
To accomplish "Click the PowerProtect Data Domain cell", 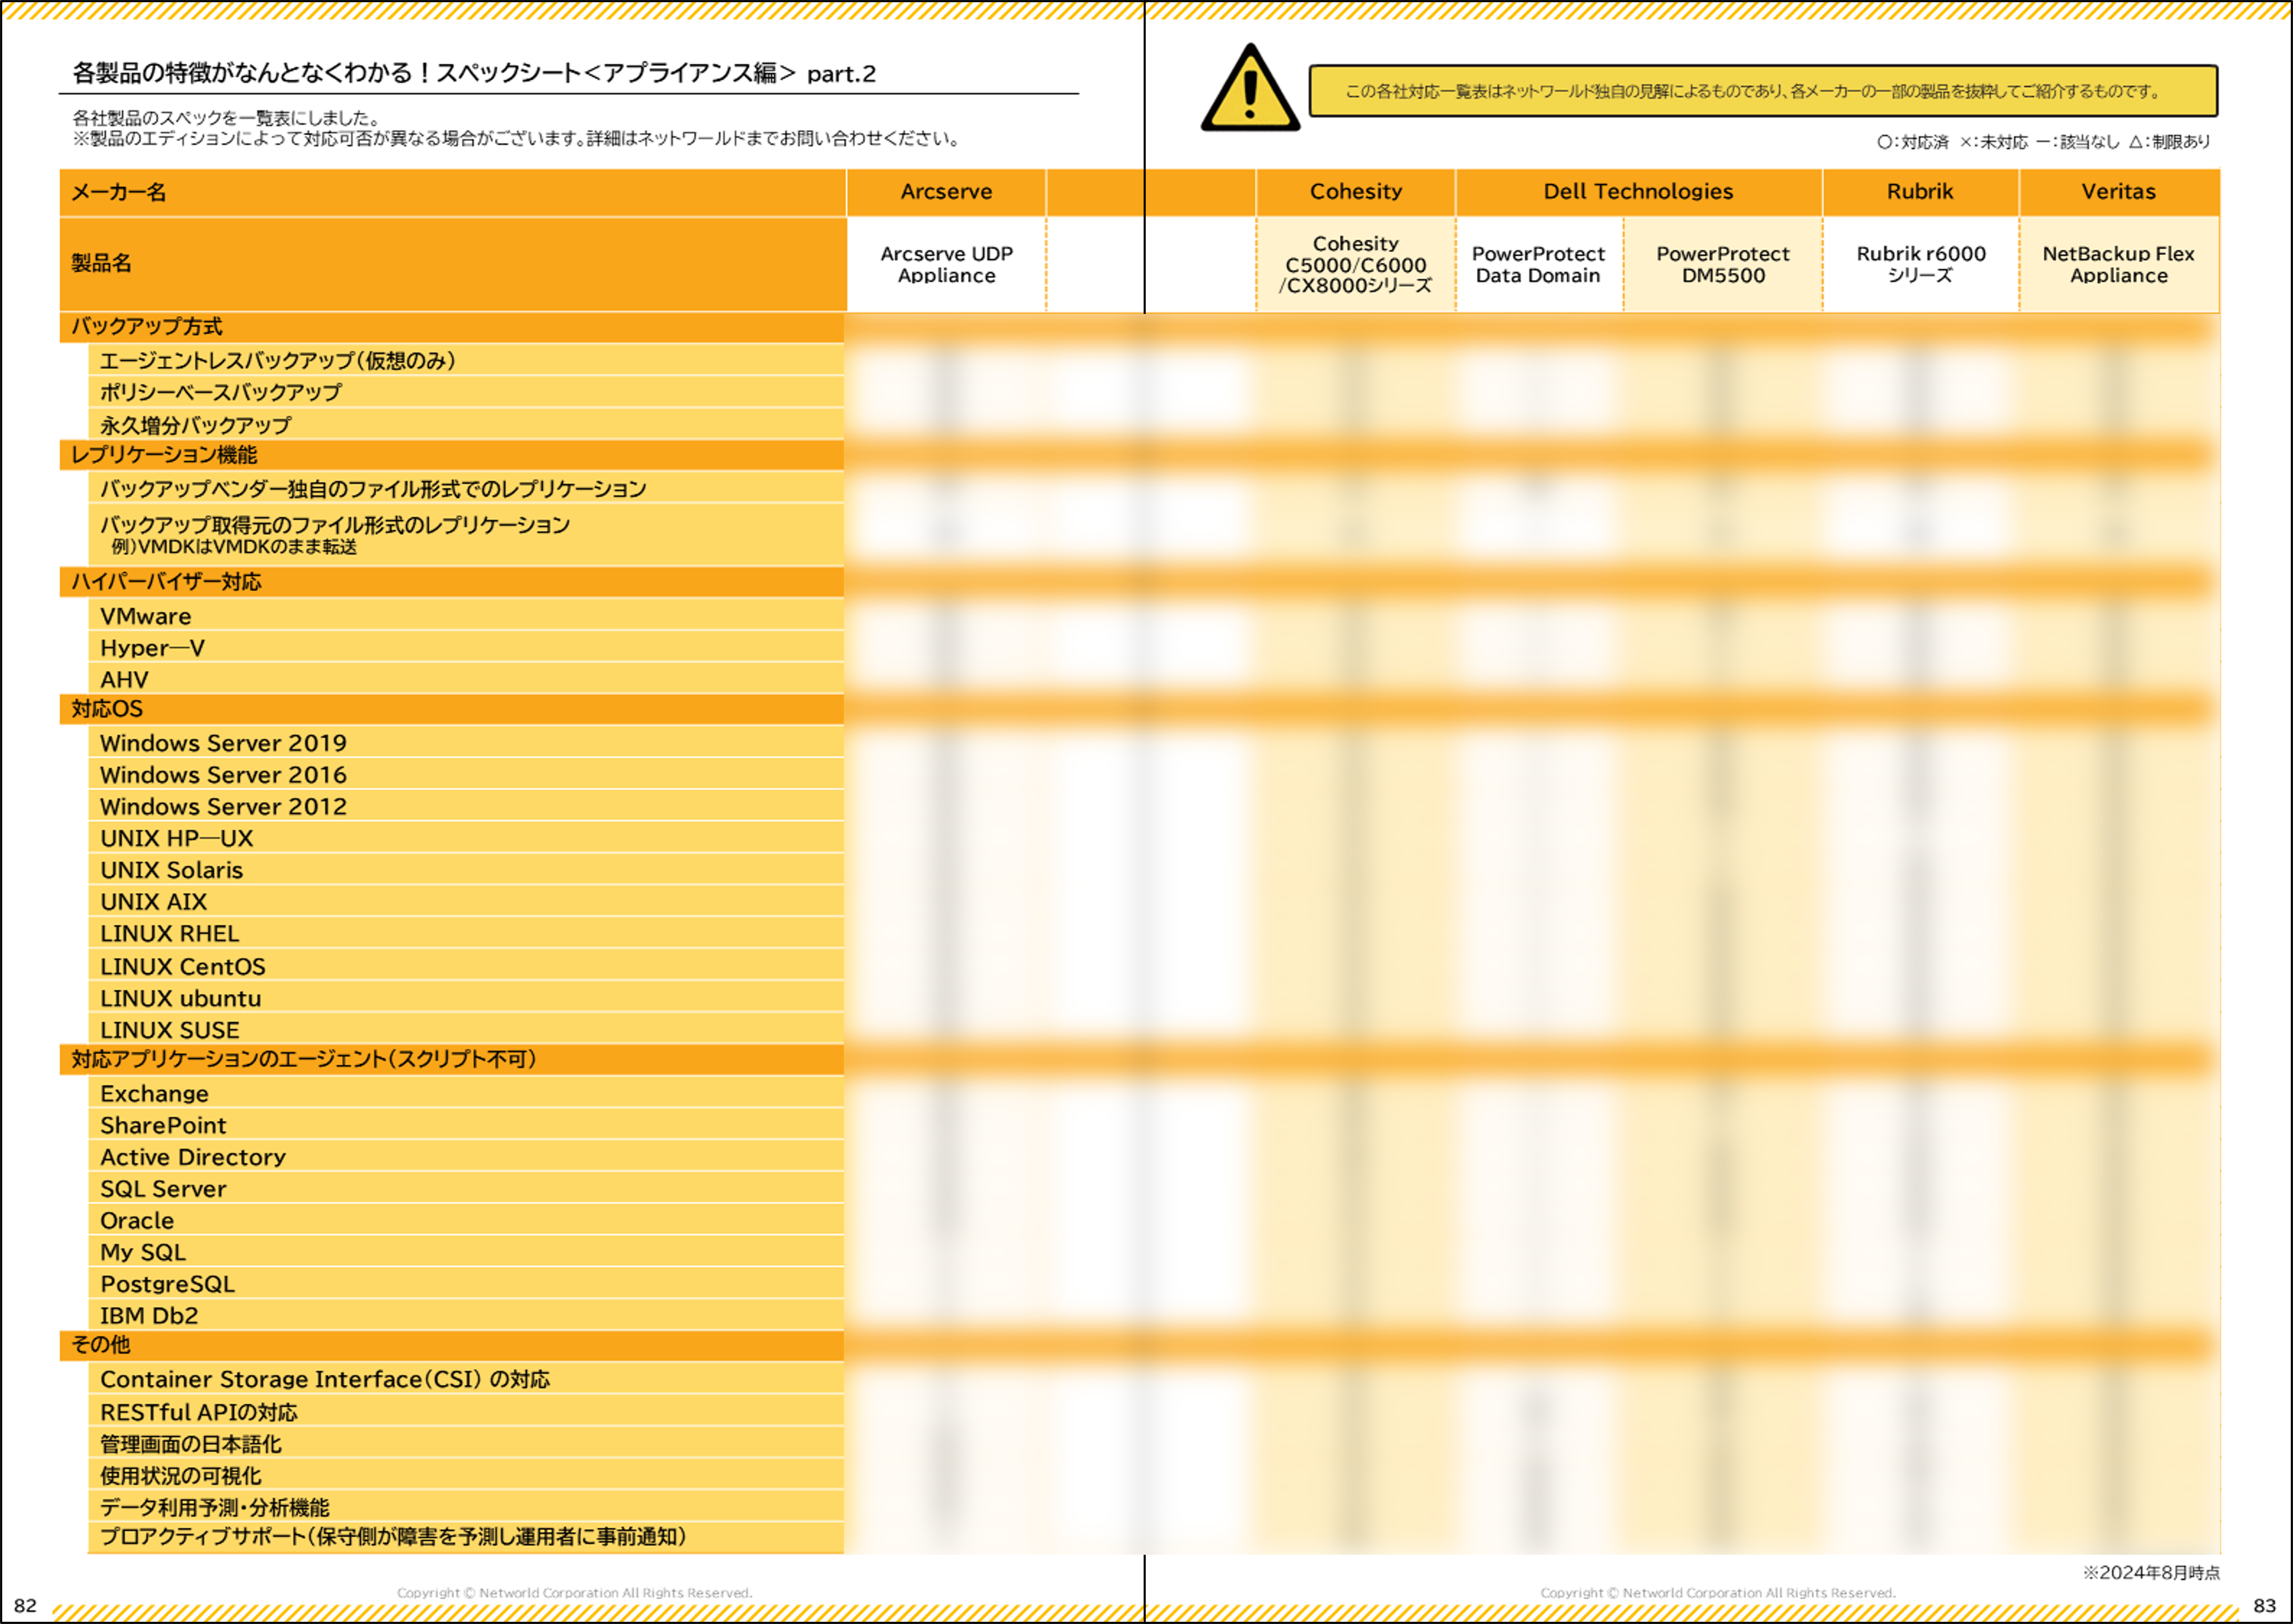I will click(x=1538, y=265).
